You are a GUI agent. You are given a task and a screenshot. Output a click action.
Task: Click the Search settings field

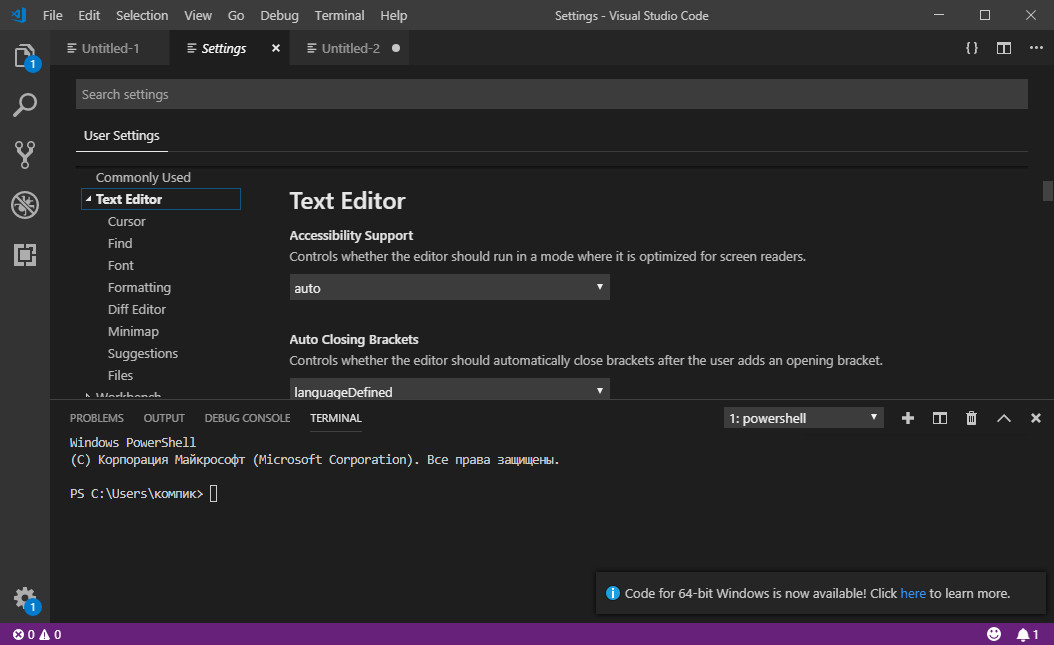pyautogui.click(x=551, y=94)
